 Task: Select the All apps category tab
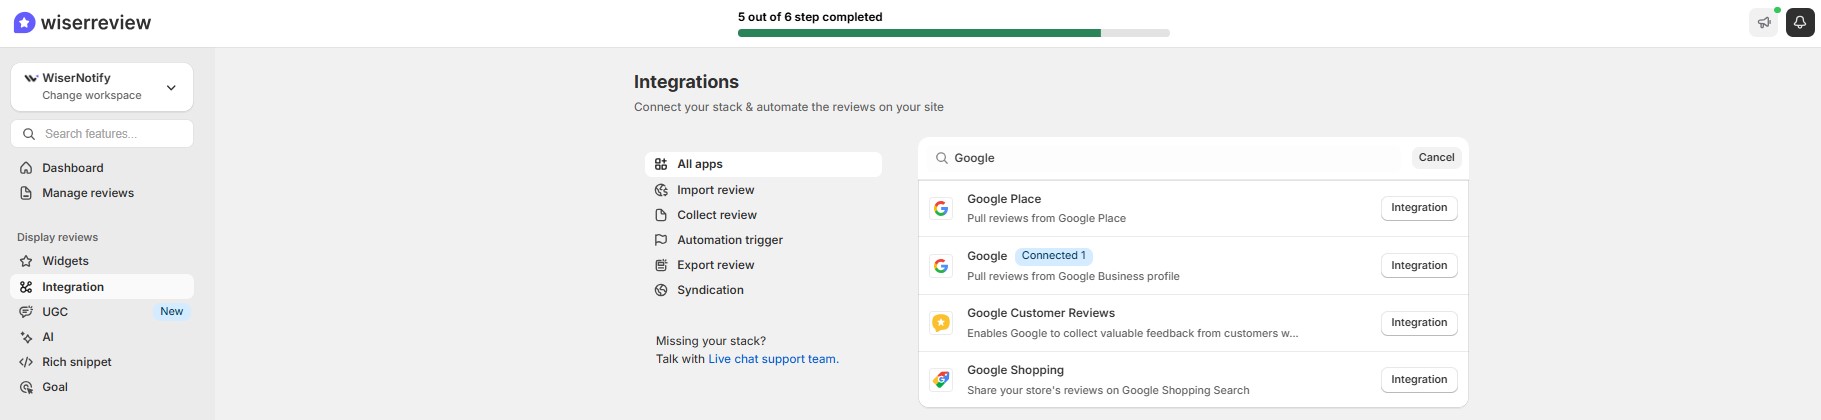pos(763,164)
